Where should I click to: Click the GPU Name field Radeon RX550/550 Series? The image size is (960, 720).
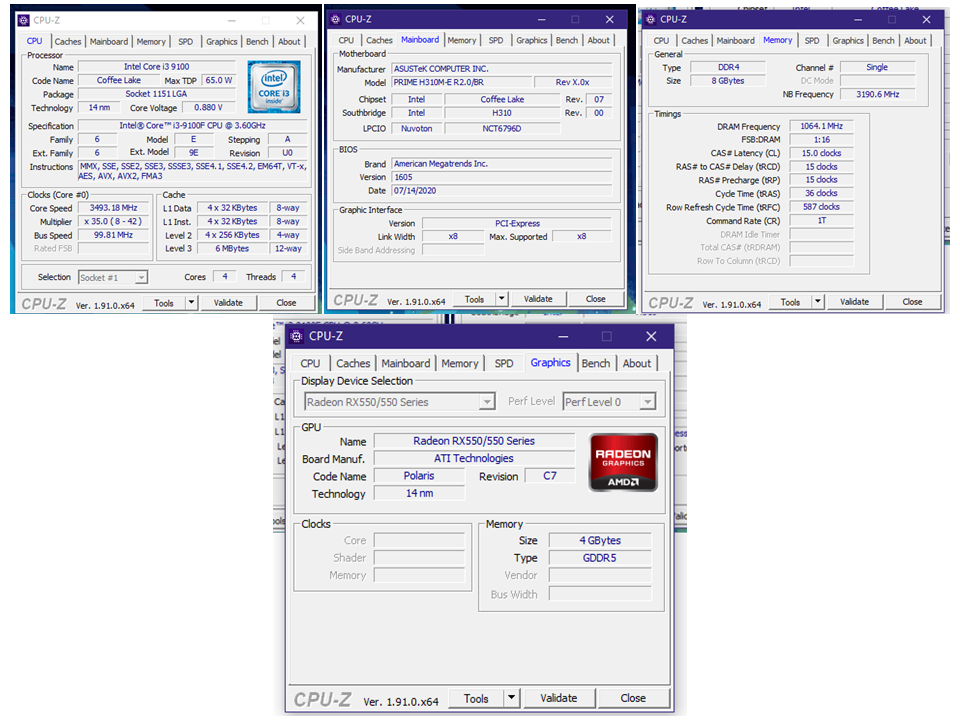pyautogui.click(x=474, y=441)
